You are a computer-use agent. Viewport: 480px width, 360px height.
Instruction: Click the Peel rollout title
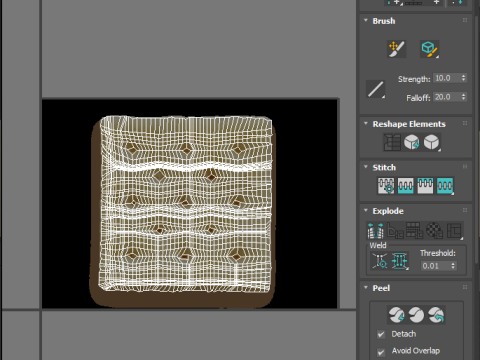(381, 288)
